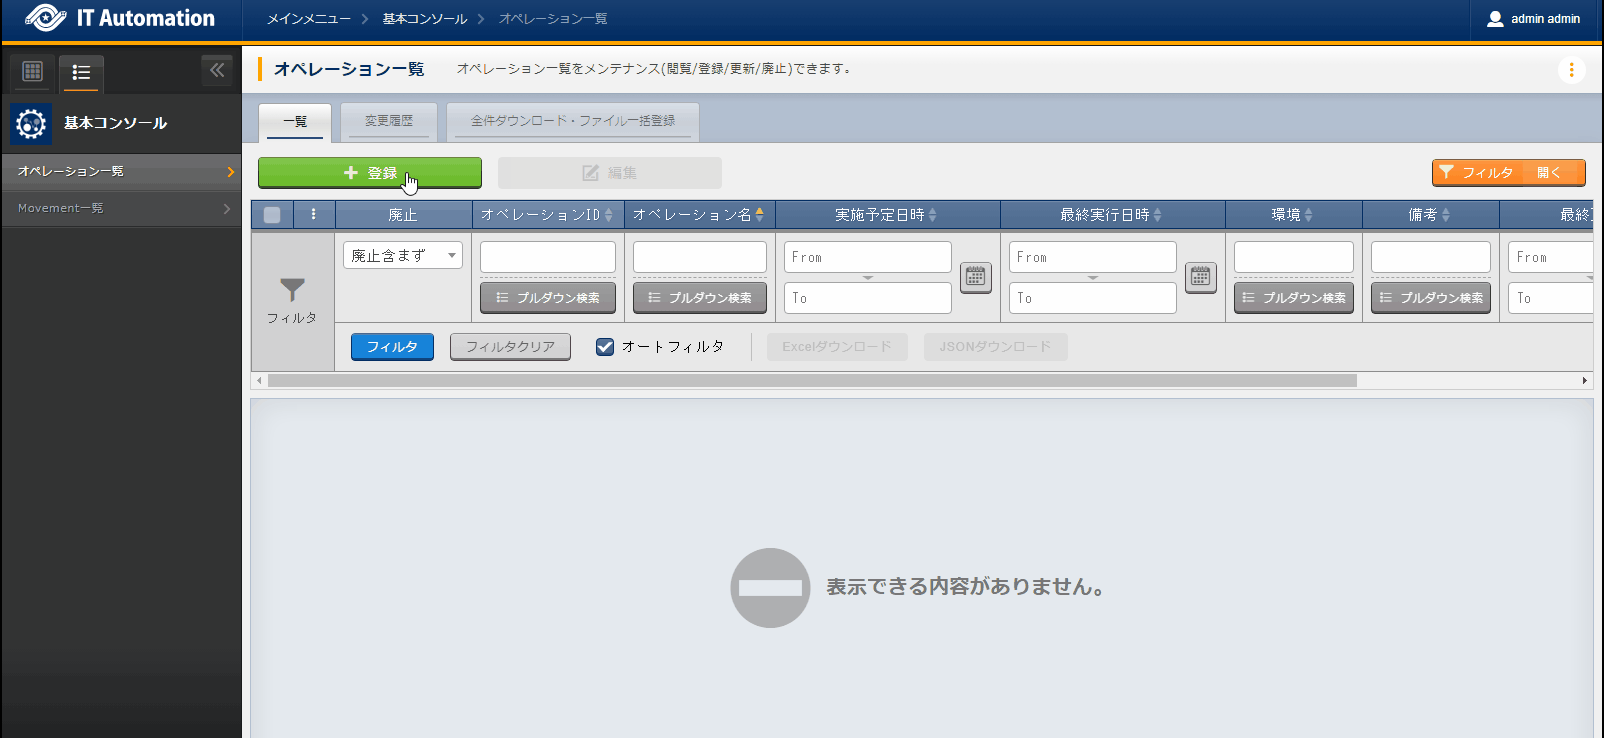Open Movement一覧 in the sidebar
This screenshot has height=738, width=1604.
(x=120, y=208)
